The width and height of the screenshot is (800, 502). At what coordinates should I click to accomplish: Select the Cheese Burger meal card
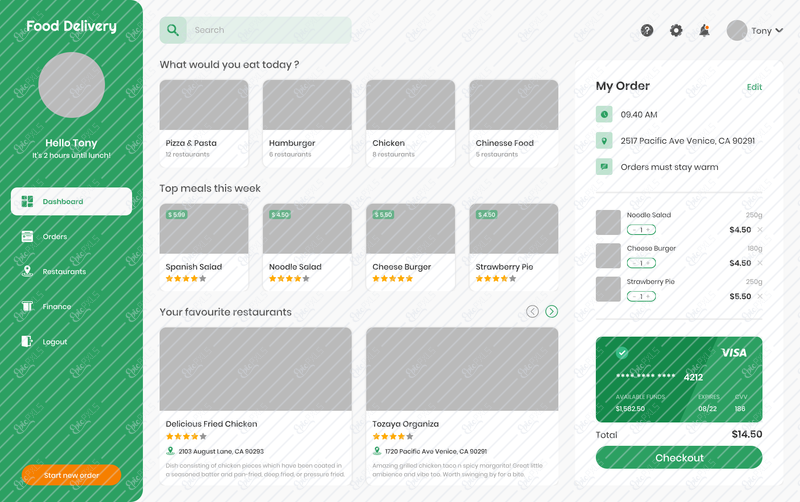(410, 247)
